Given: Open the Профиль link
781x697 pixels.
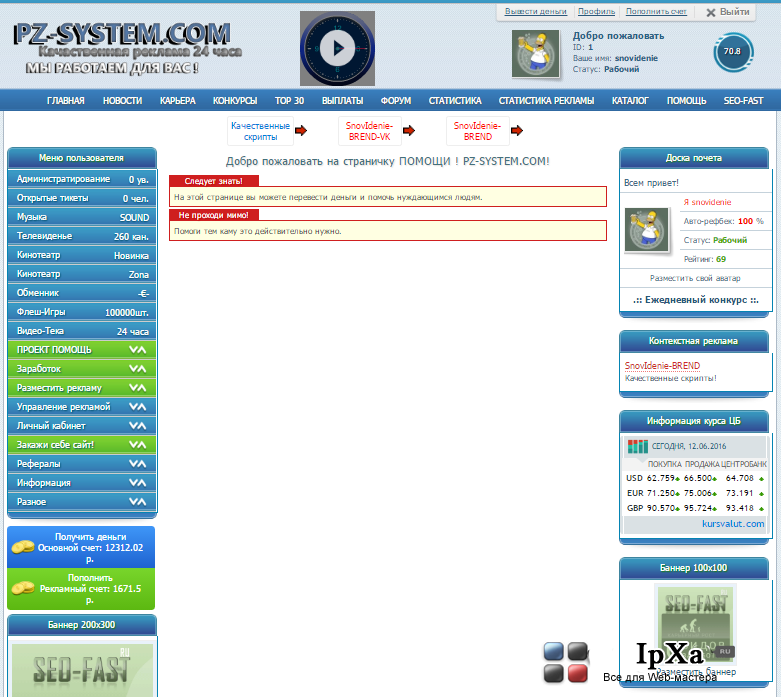Looking at the screenshot, I should click(x=596, y=11).
